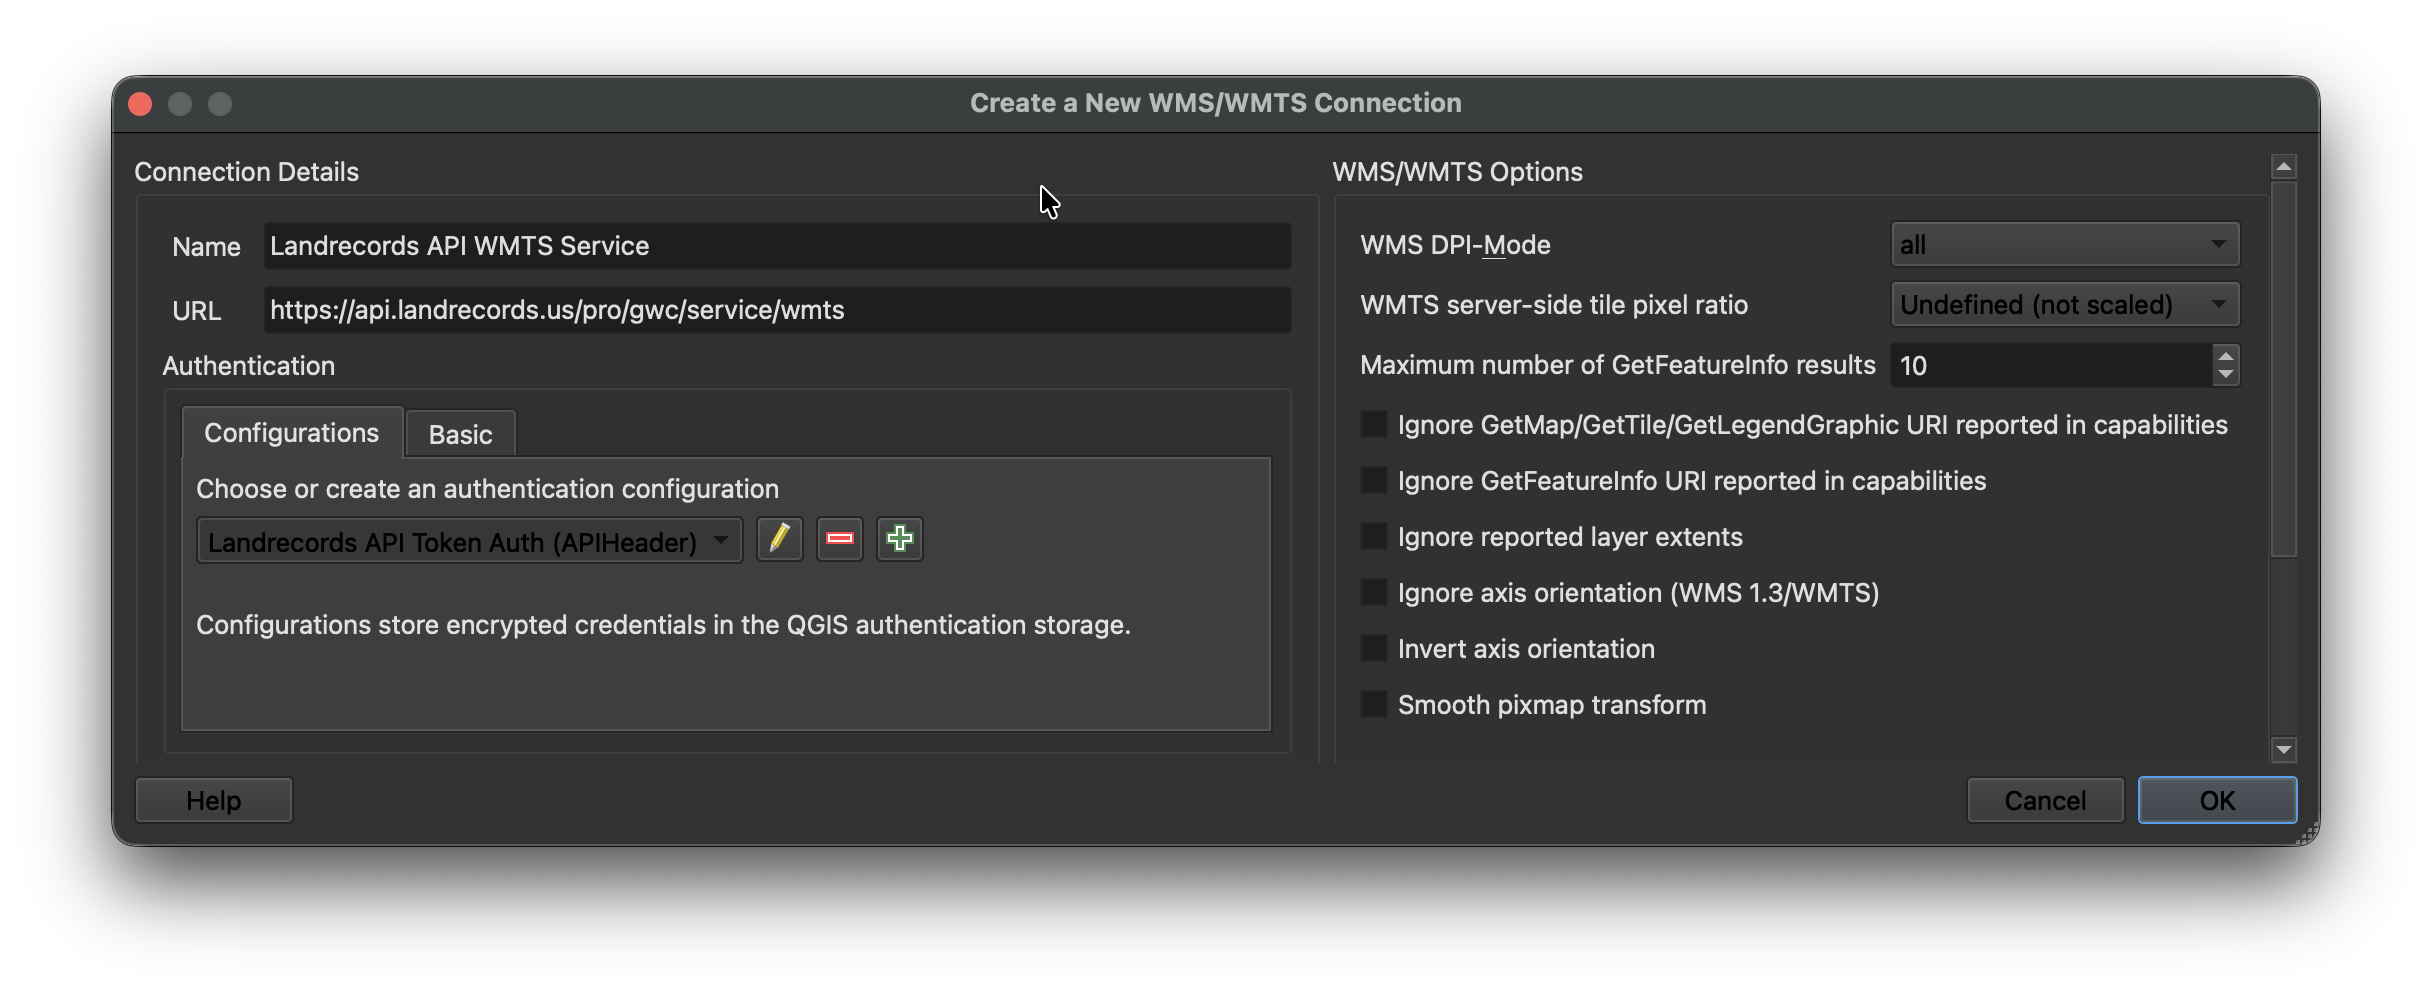Screen dimensions: 2432x994
Task: Increase GetFeatureInfo results with up arrow
Action: [2225, 356]
